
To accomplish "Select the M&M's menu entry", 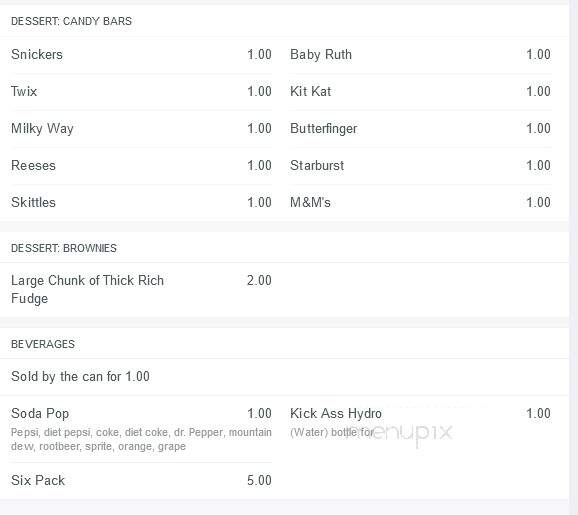I will 310,202.
